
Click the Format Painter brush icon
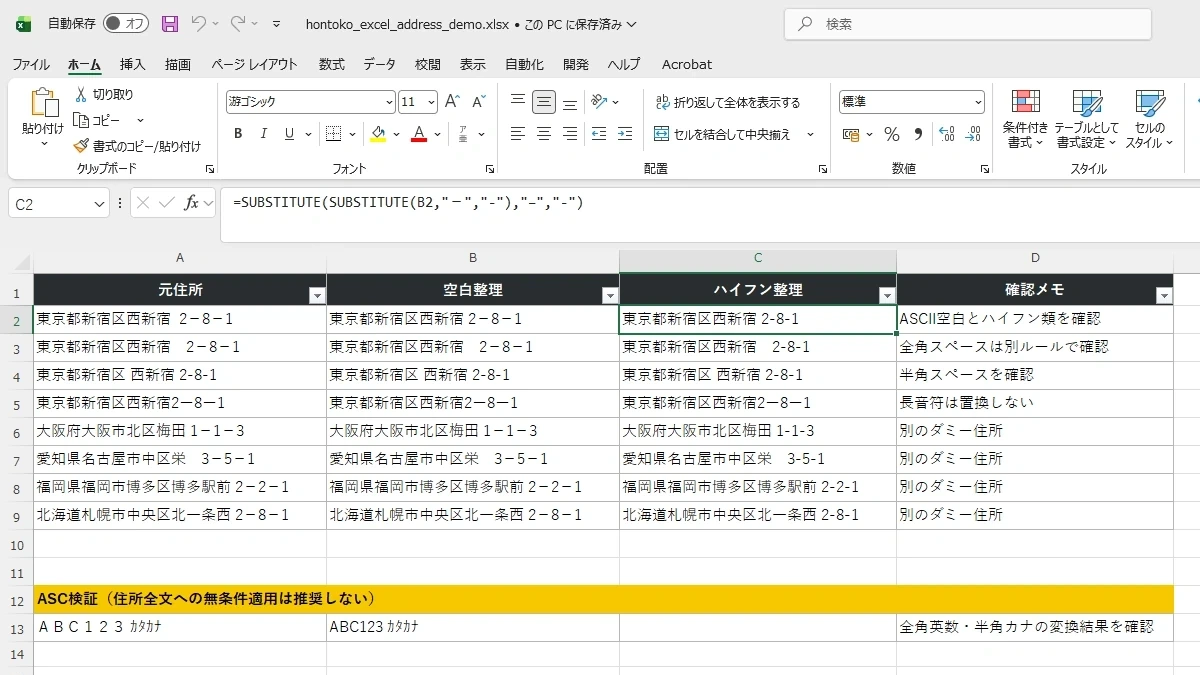(82, 146)
